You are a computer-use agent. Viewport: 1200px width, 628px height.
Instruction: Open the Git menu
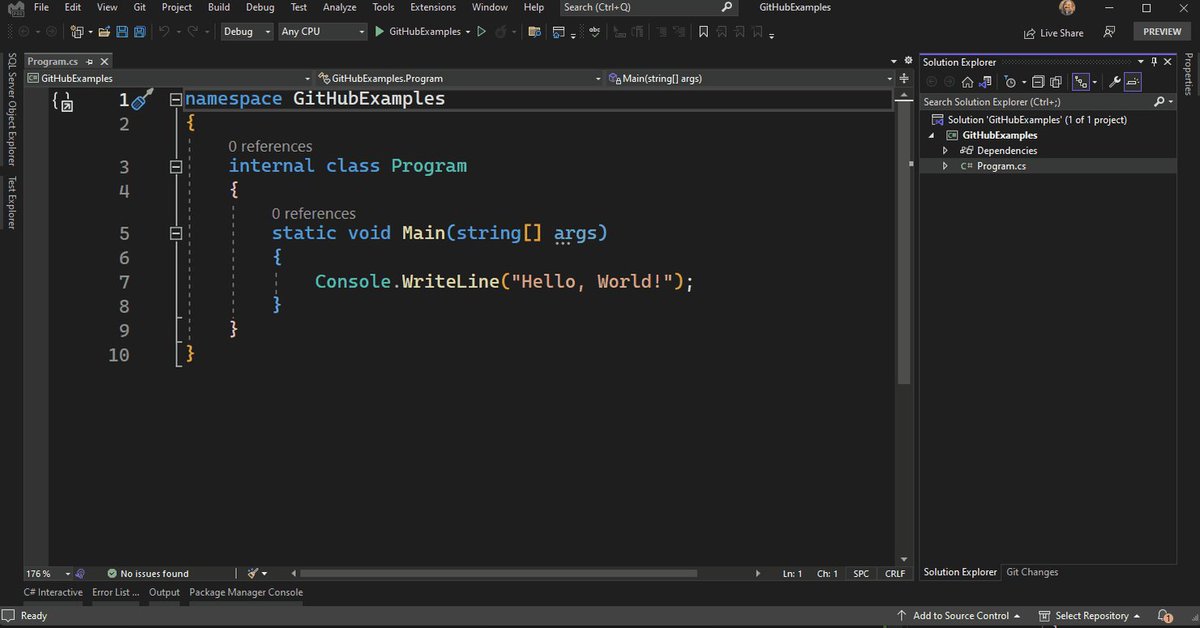pos(140,7)
